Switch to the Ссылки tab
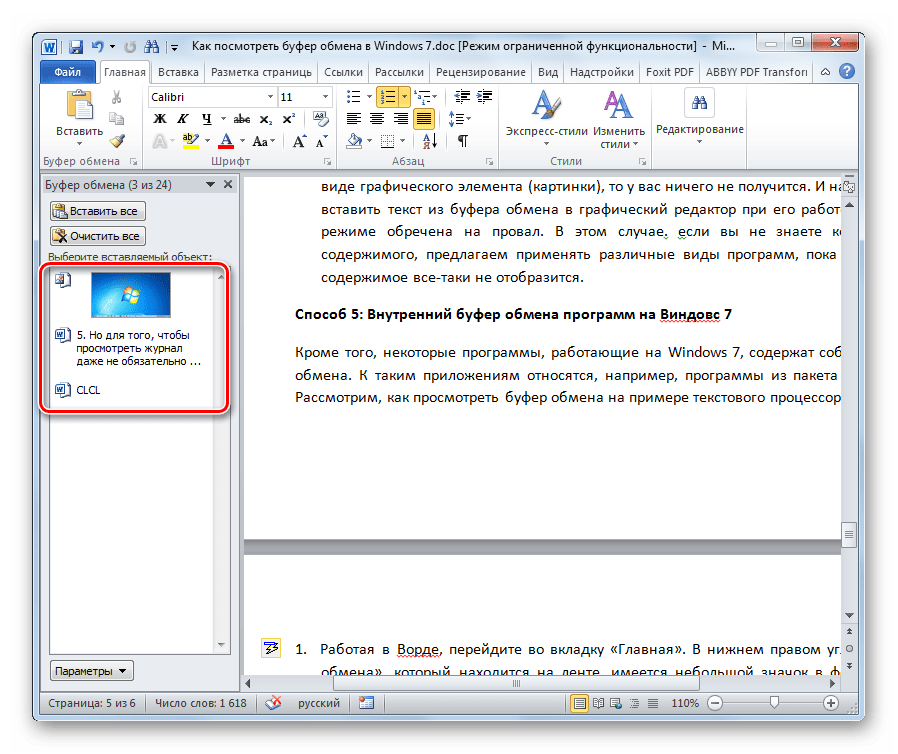This screenshot has width=898, height=754. click(x=343, y=72)
